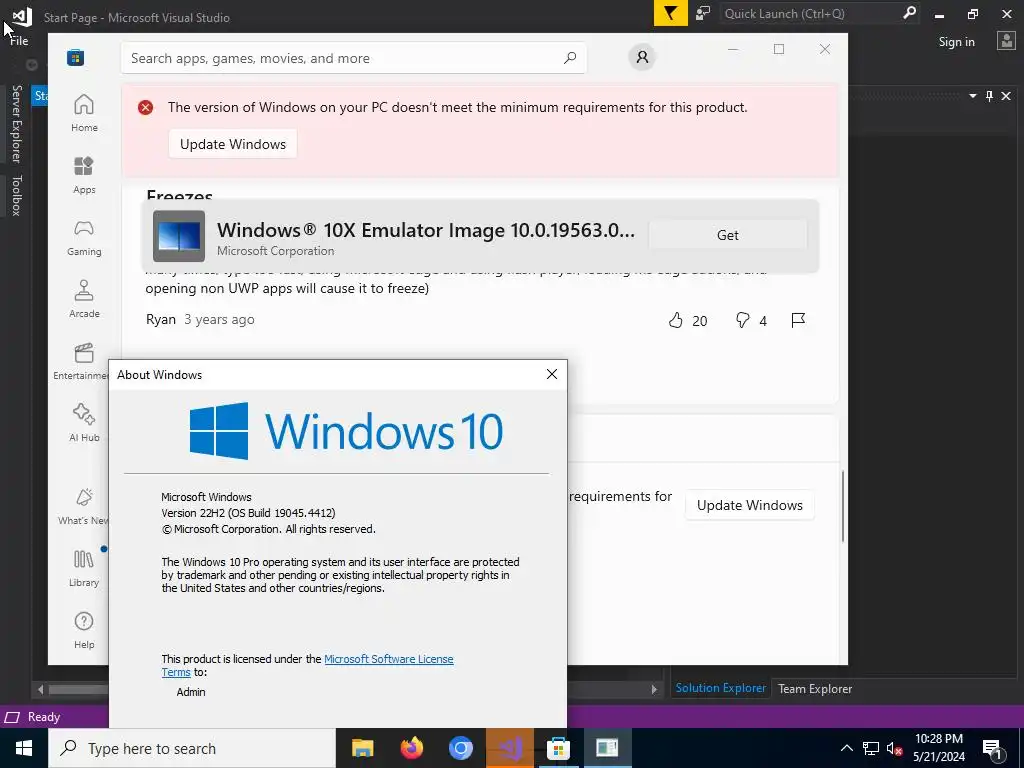Switch to Visual Studio on the taskbar
The image size is (1024, 768).
tap(510, 748)
